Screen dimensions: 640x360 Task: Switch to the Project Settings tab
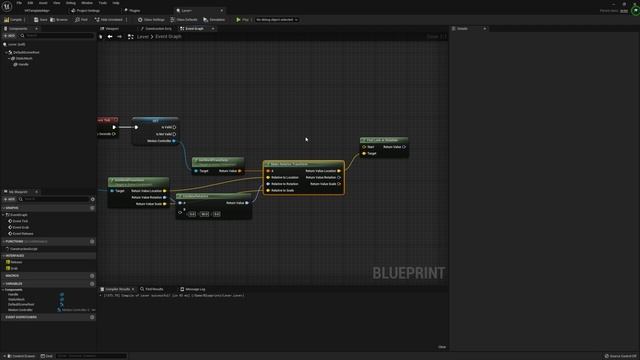point(86,11)
